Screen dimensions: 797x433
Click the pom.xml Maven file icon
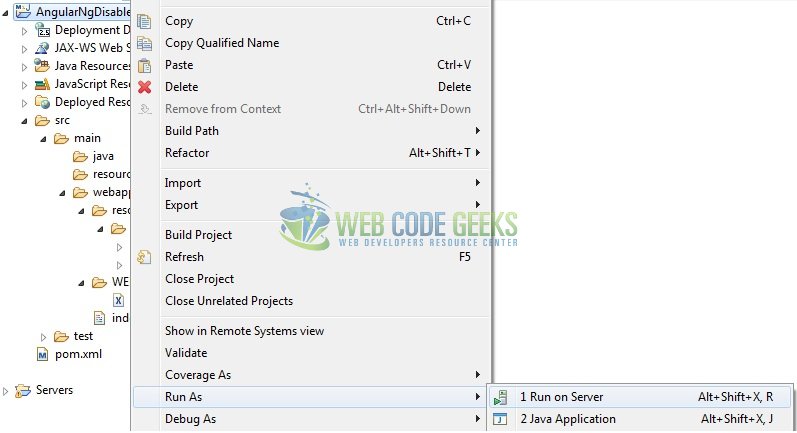[43, 355]
